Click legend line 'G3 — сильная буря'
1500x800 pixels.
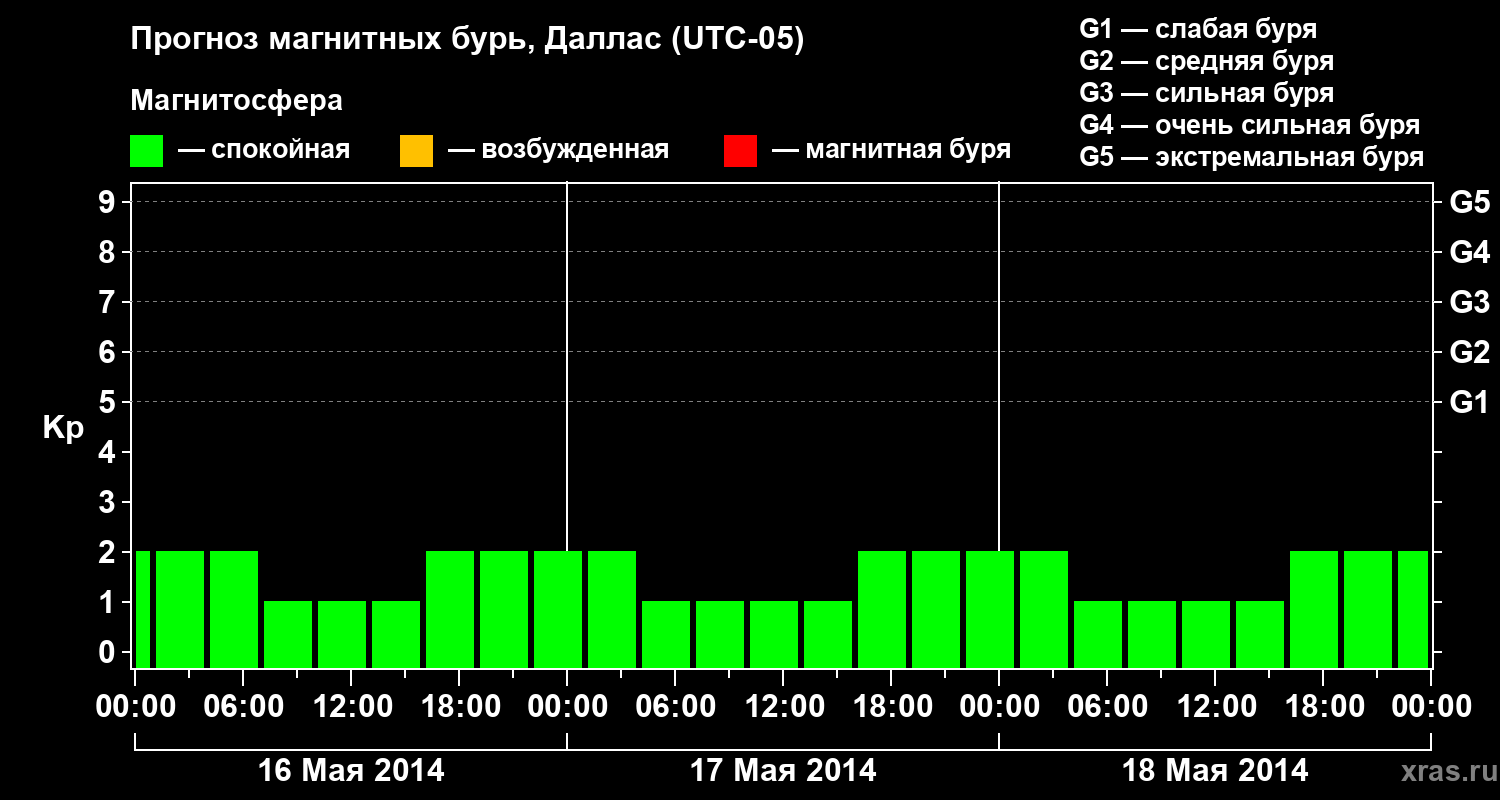pos(1206,93)
